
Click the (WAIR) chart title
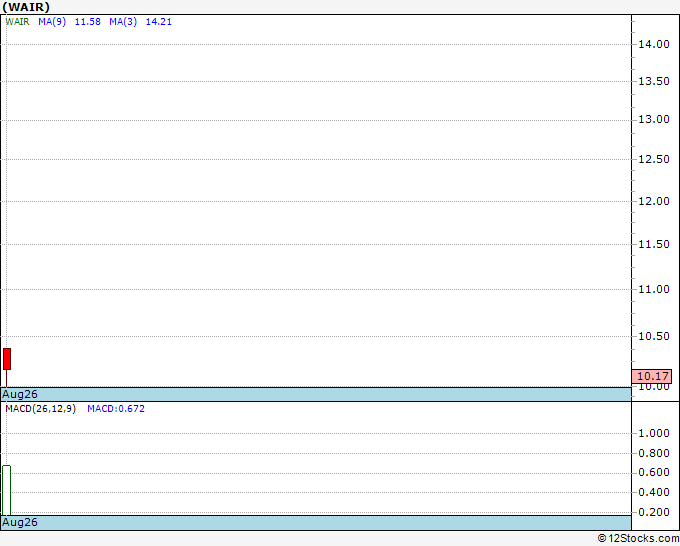coord(26,7)
